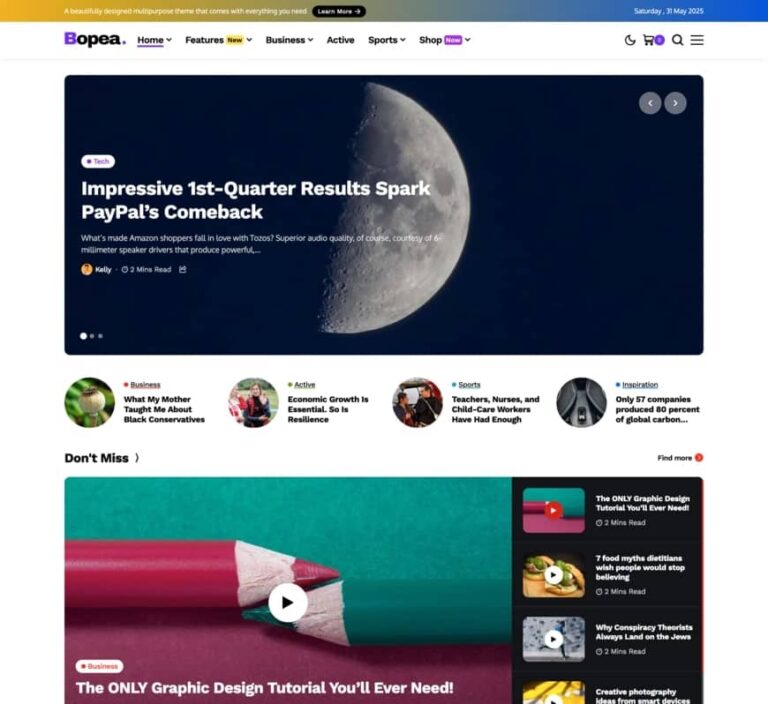768x704 pixels.
Task: Play the food myths video thumbnail
Action: tap(553, 575)
